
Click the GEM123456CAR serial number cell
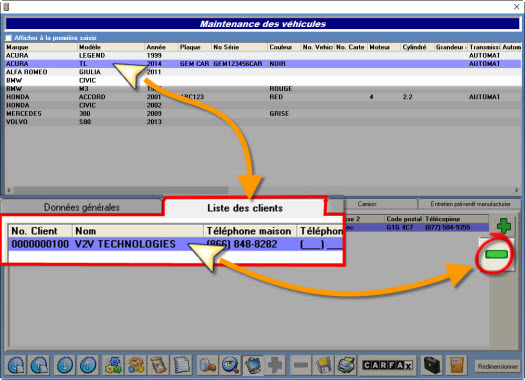[x=238, y=64]
